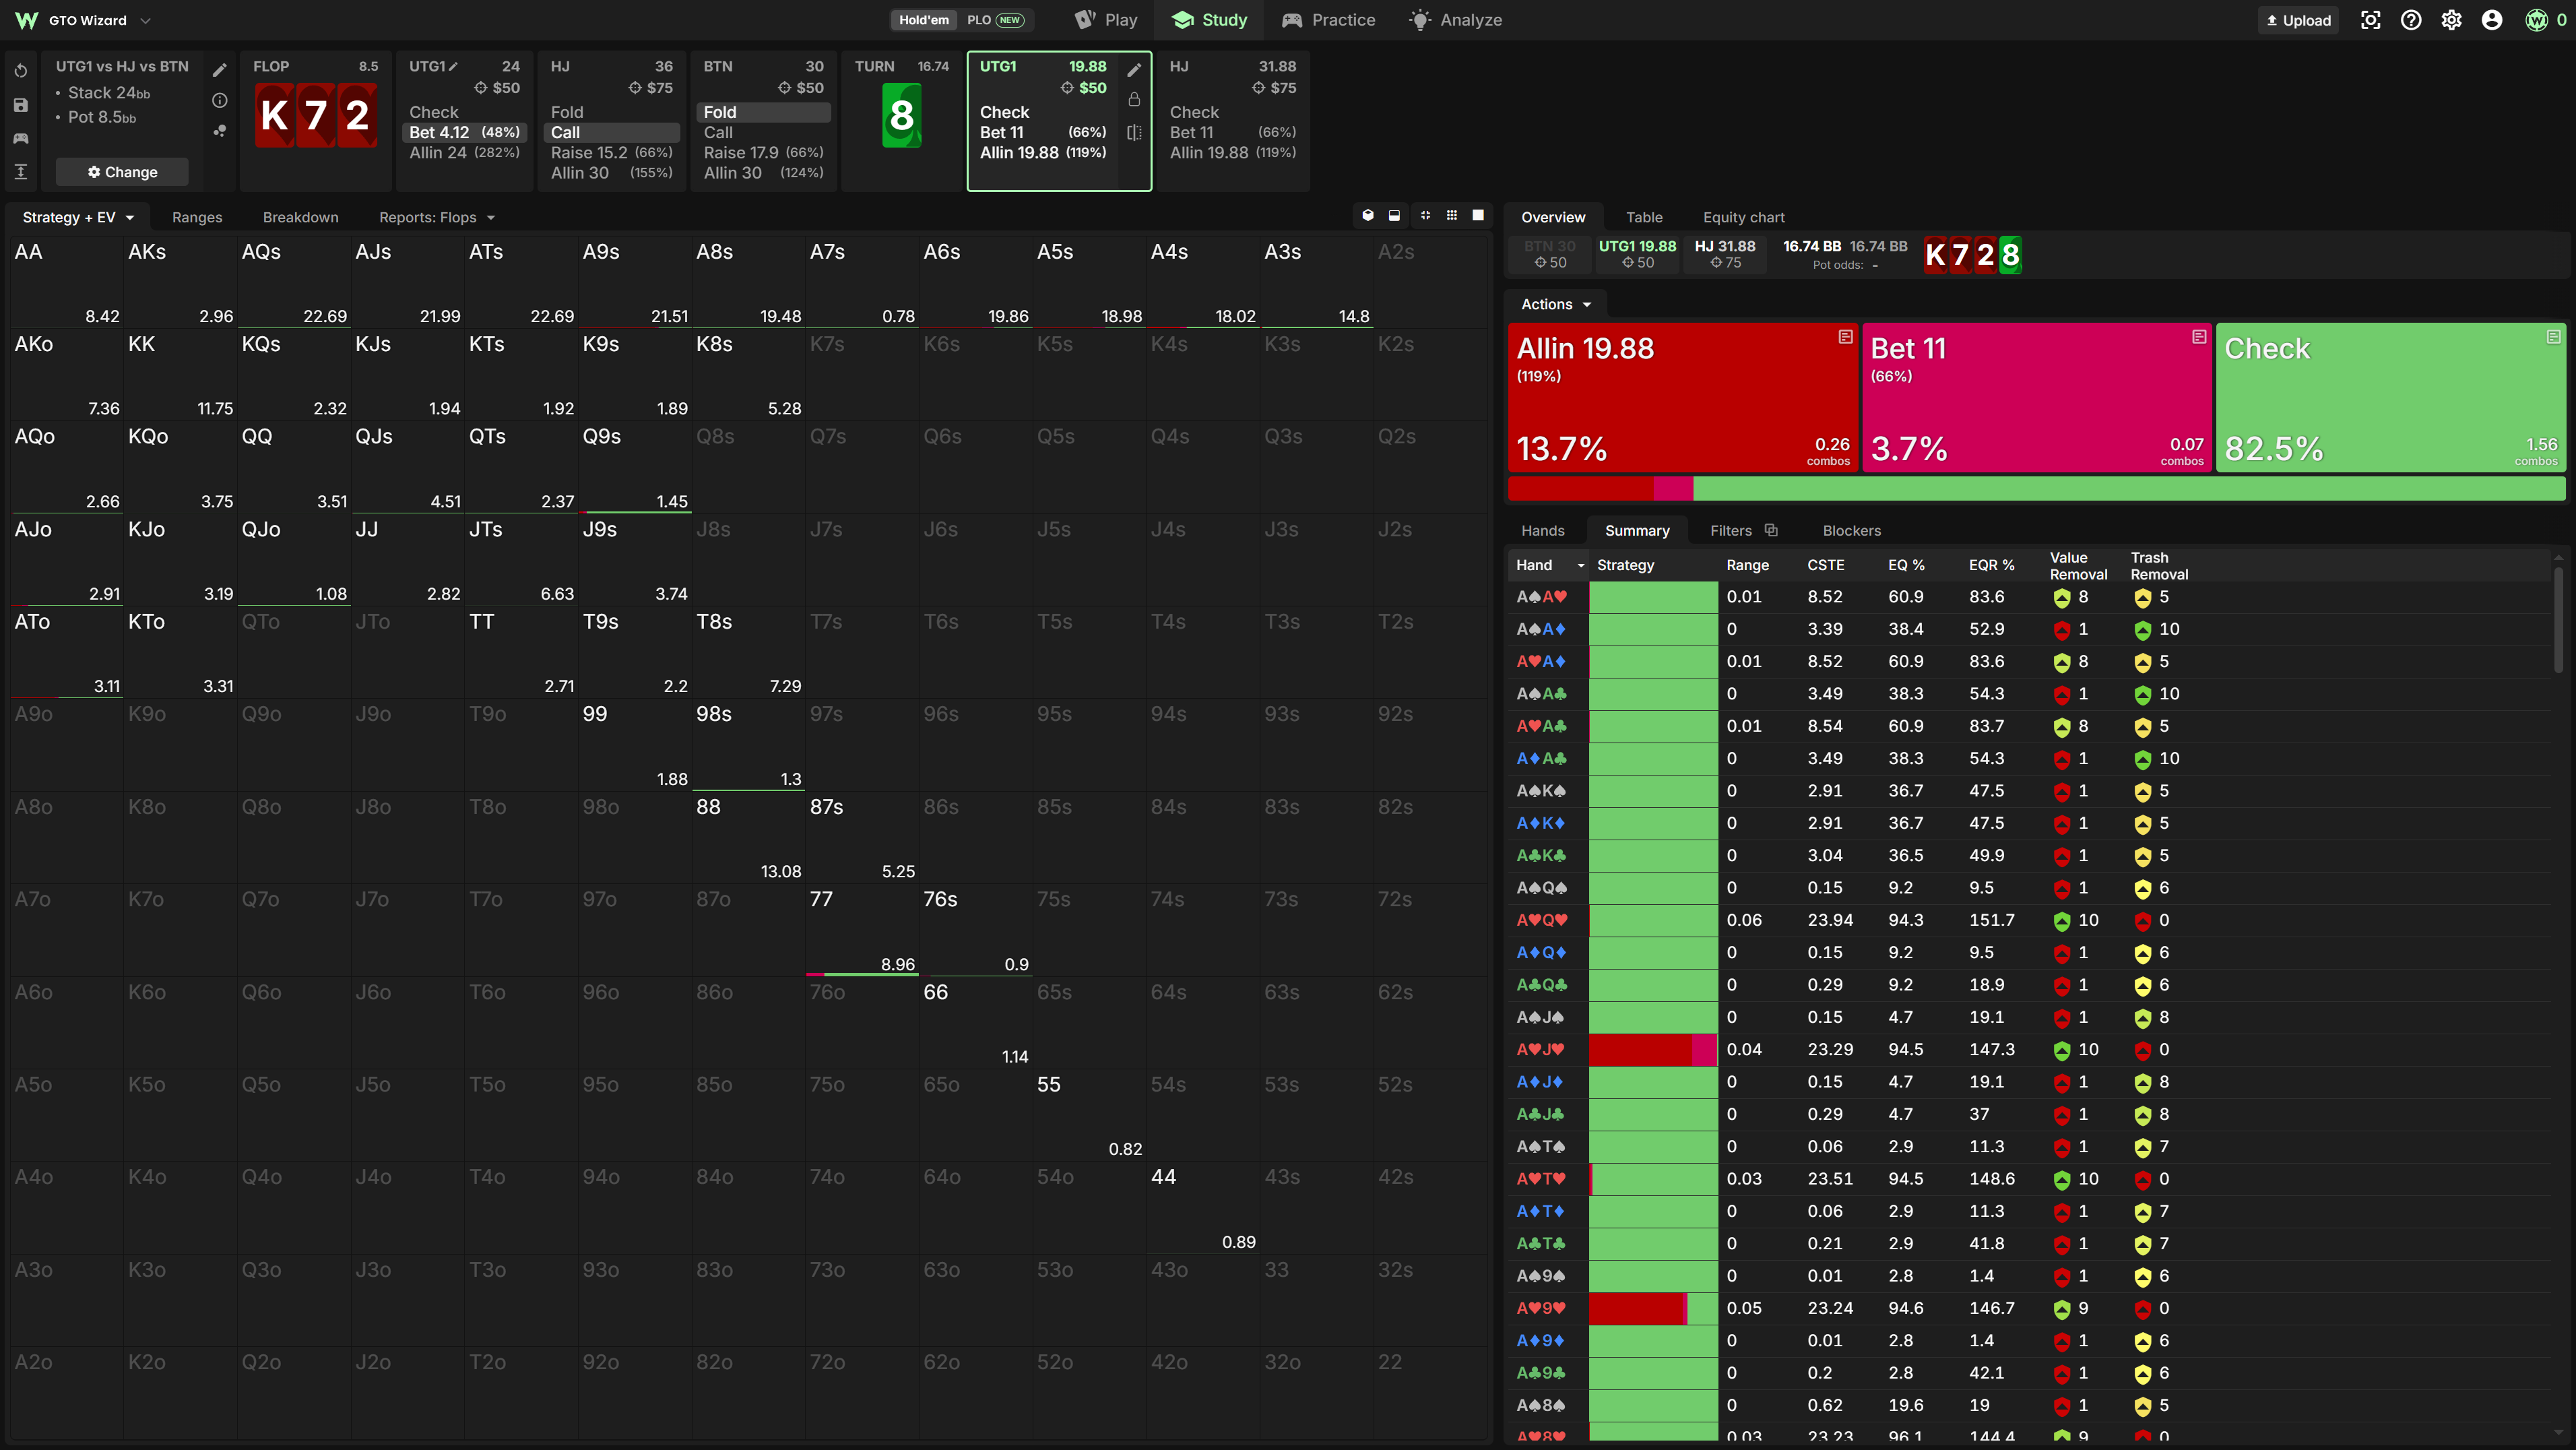Screen dimensions: 2576x1450
Task: Open the Blockers tab
Action: point(1851,530)
